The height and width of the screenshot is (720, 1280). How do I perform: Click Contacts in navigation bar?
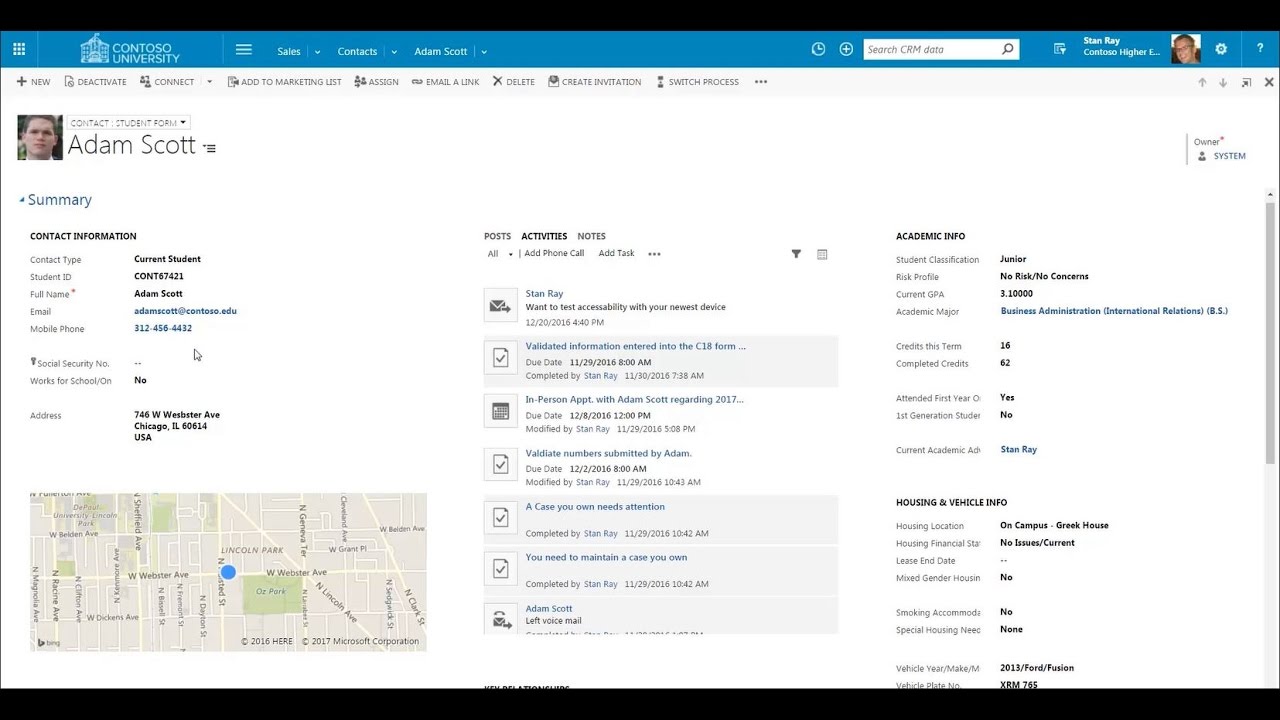[357, 51]
